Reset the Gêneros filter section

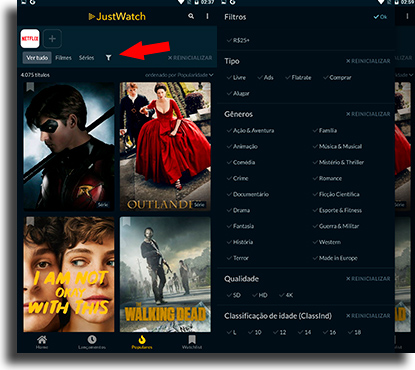(368, 114)
